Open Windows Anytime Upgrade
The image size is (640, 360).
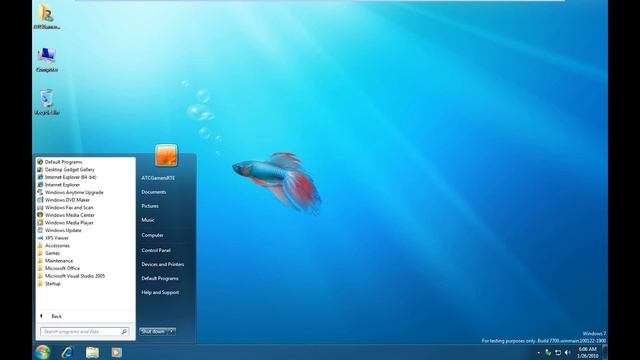pos(70,192)
